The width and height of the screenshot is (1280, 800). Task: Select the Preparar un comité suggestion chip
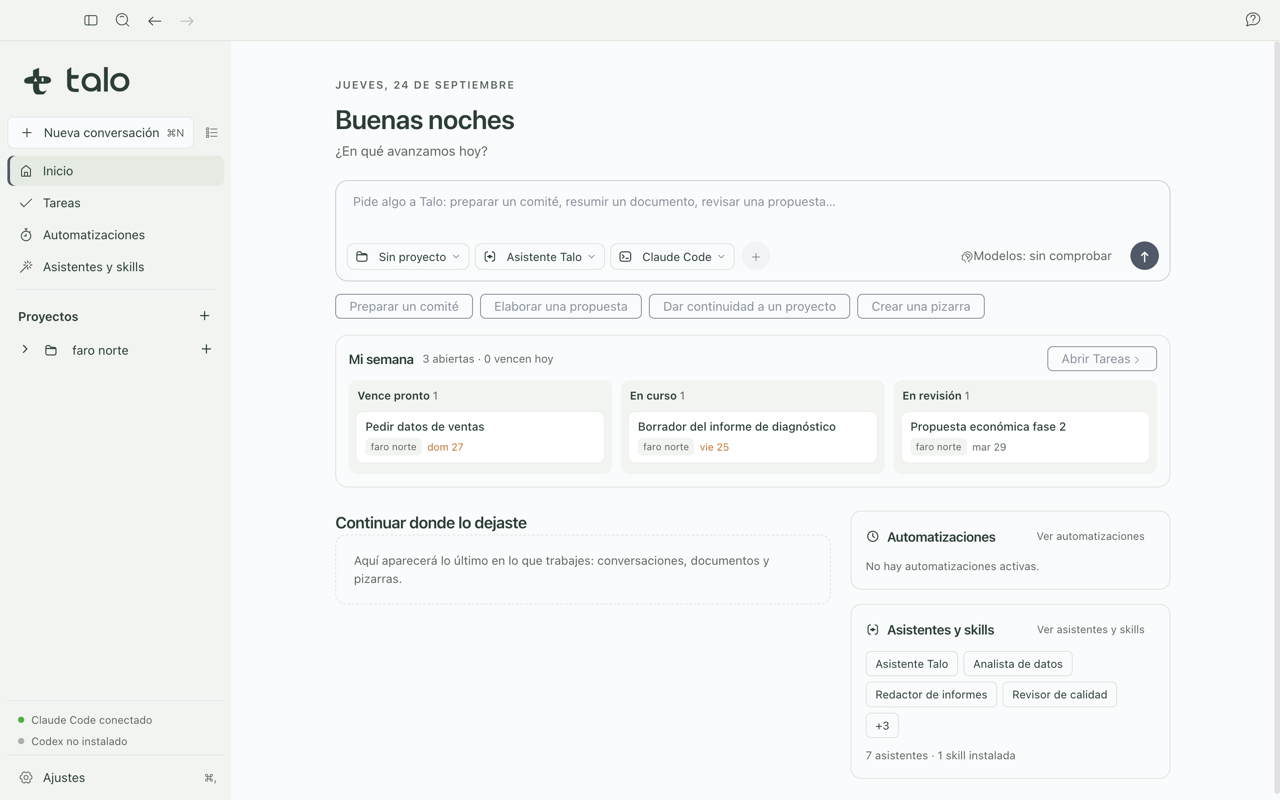[x=404, y=306]
